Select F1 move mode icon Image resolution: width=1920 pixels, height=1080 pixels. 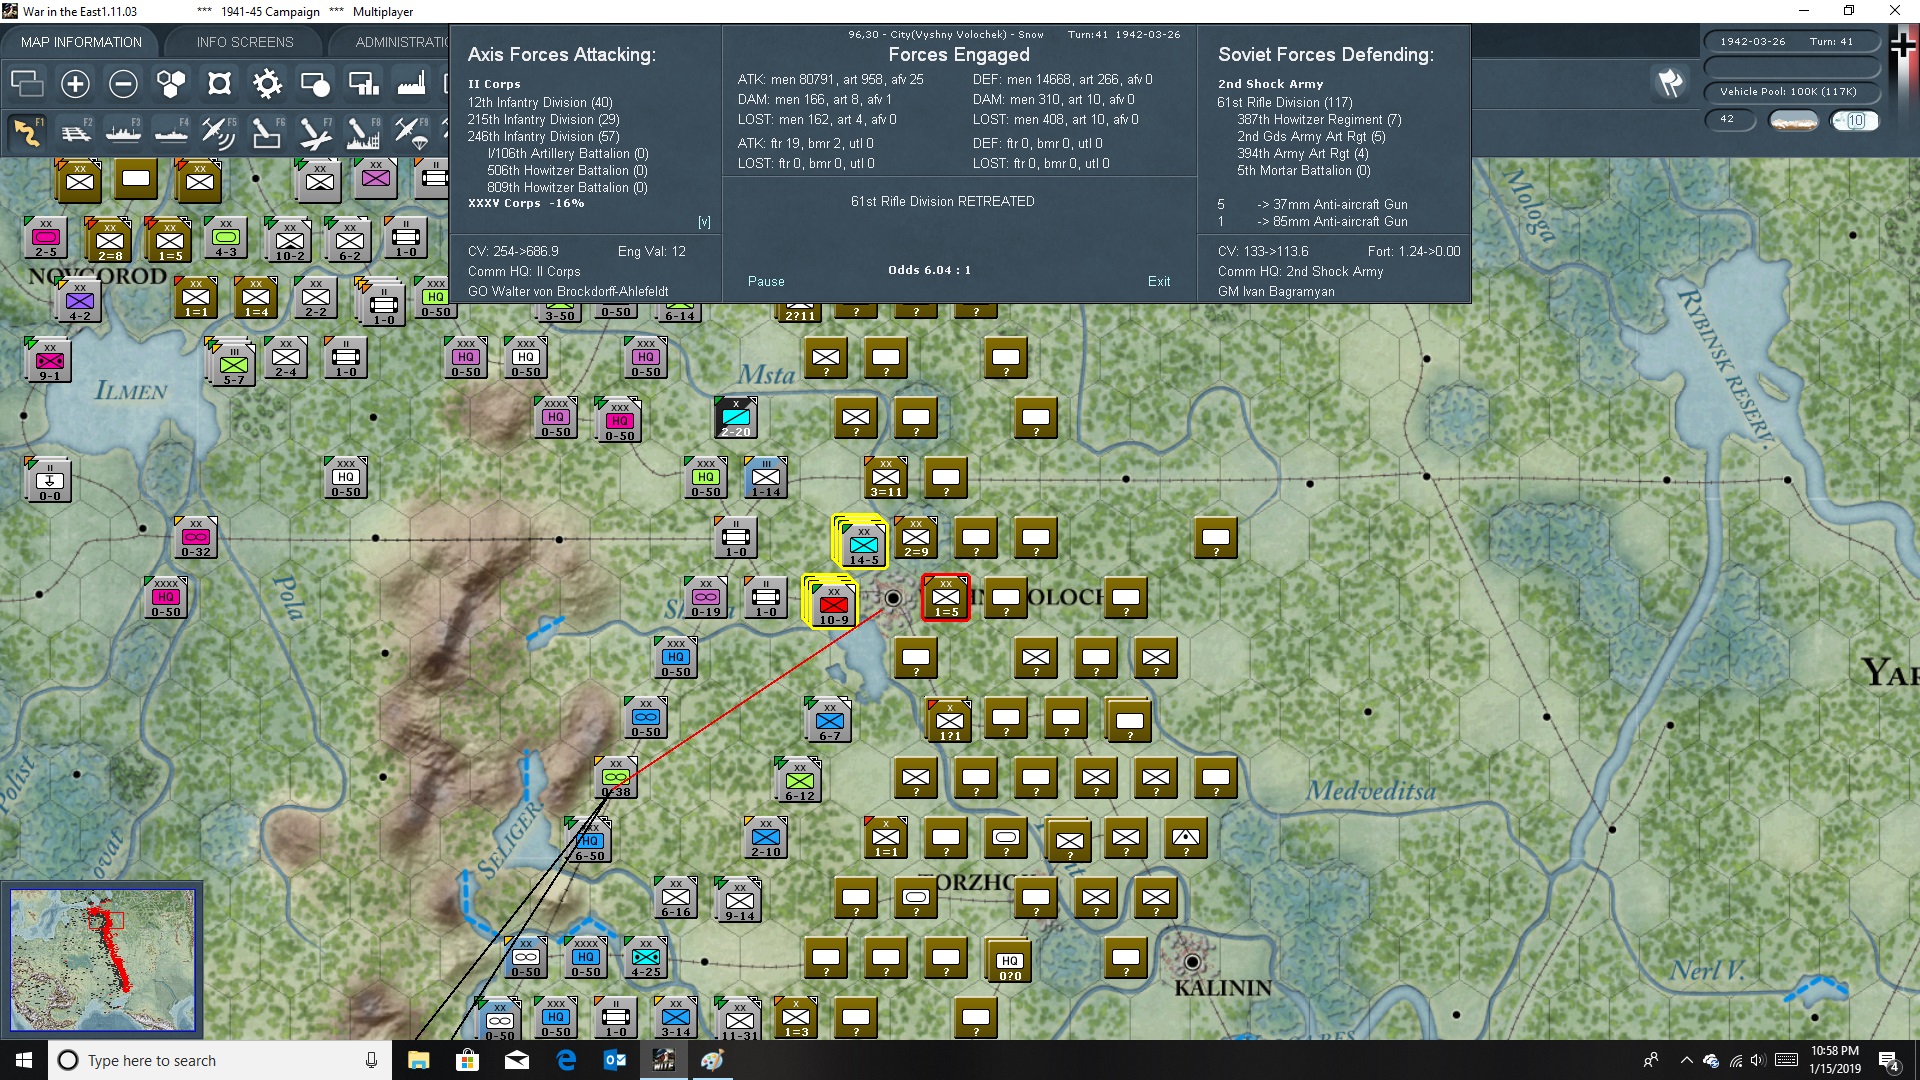pos(27,132)
